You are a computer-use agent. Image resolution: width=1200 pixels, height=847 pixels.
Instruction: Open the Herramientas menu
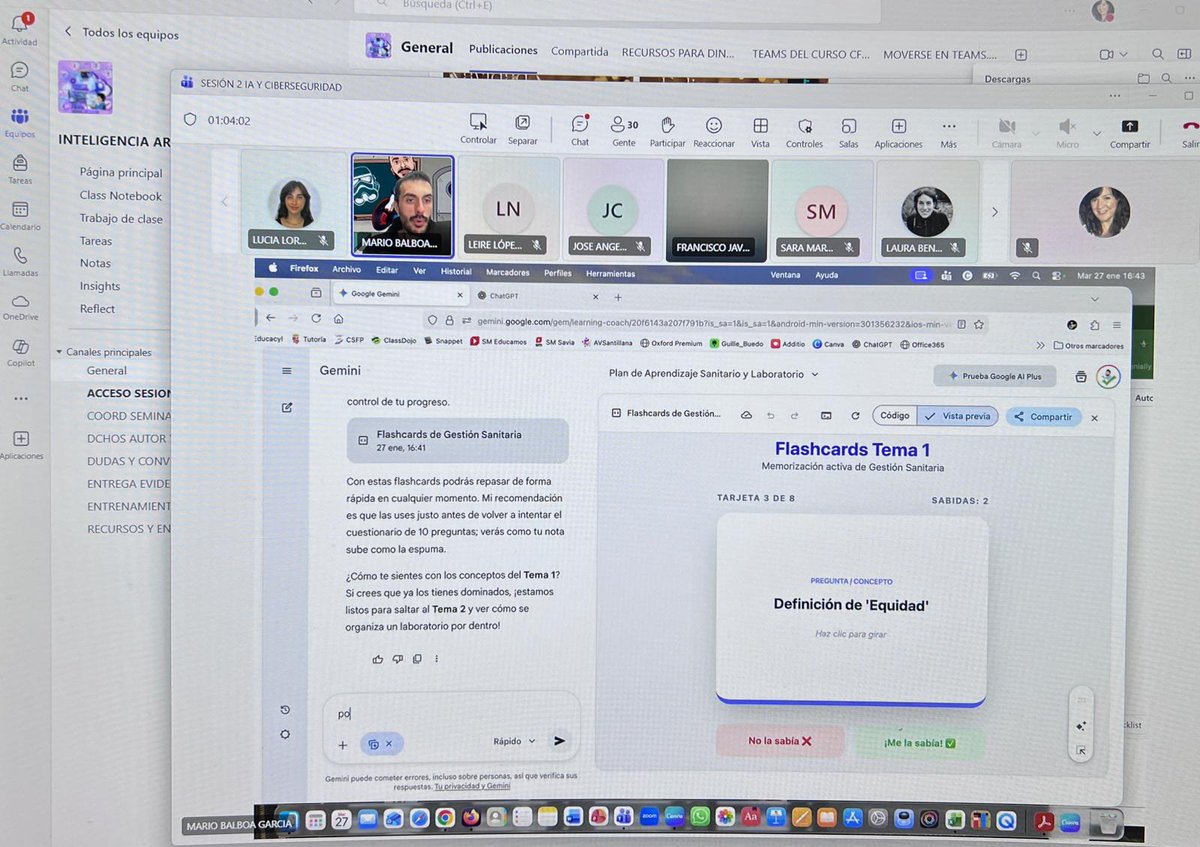(610, 273)
